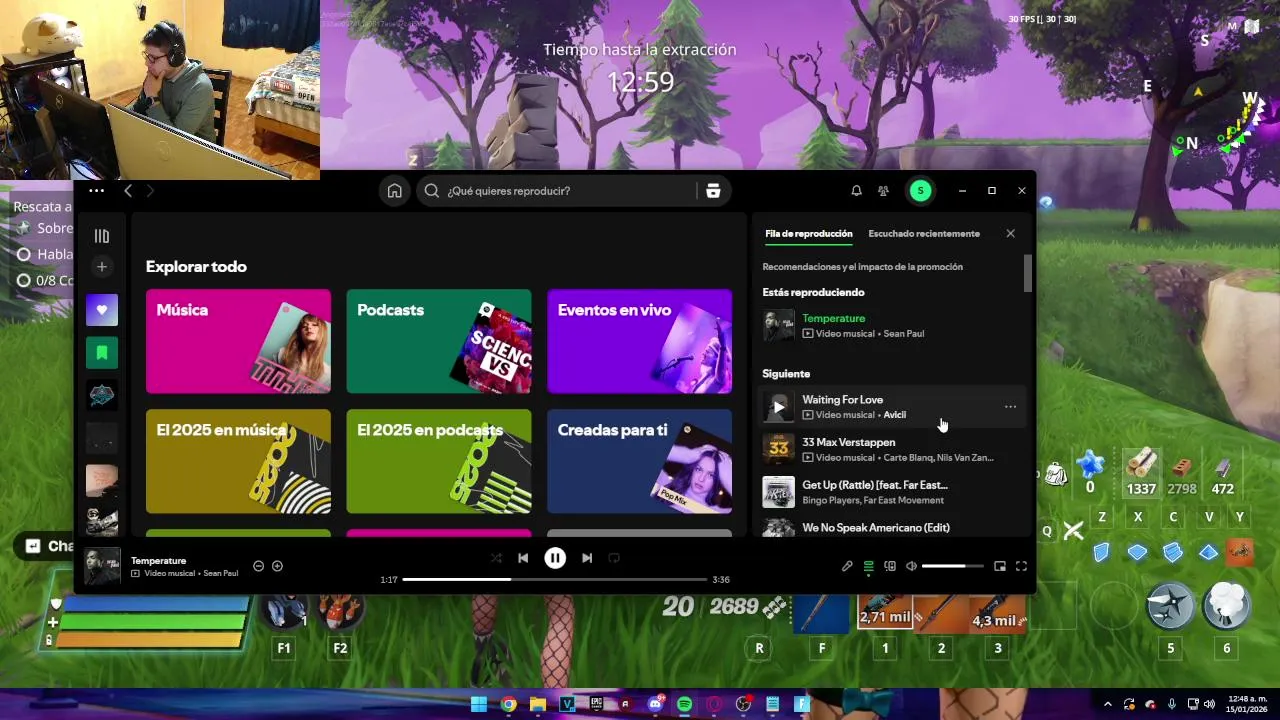This screenshot has height=720, width=1280.
Task: Adjust the Spotify volume slider
Action: pyautogui.click(x=952, y=566)
